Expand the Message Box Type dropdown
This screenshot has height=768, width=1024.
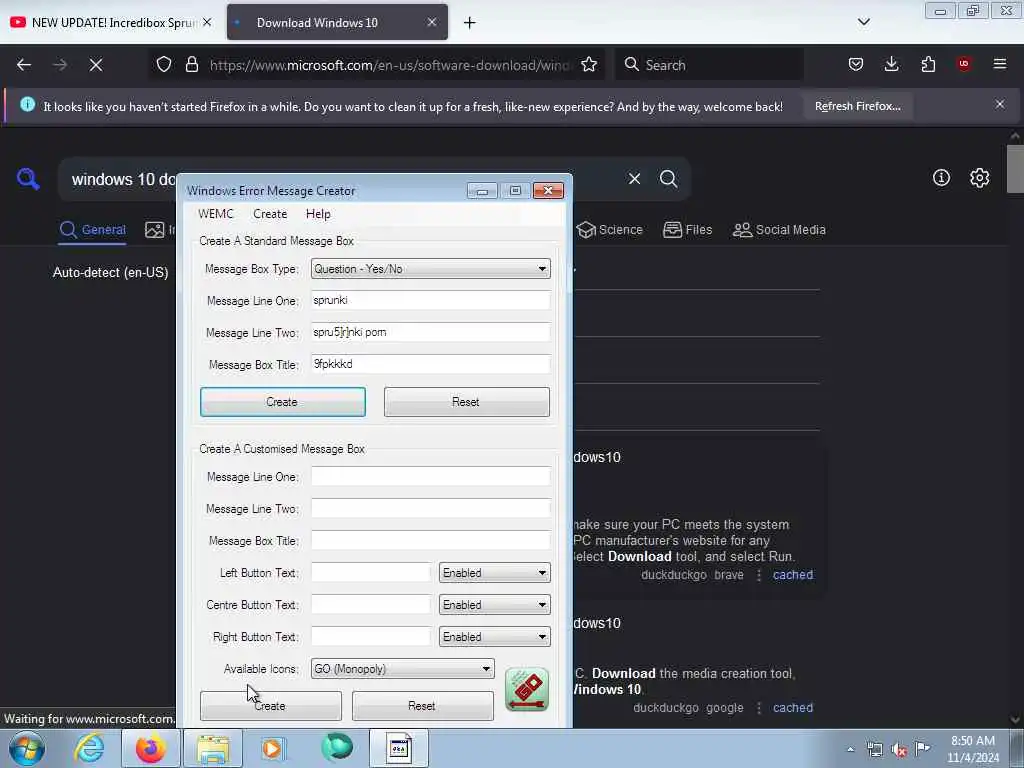430,268
